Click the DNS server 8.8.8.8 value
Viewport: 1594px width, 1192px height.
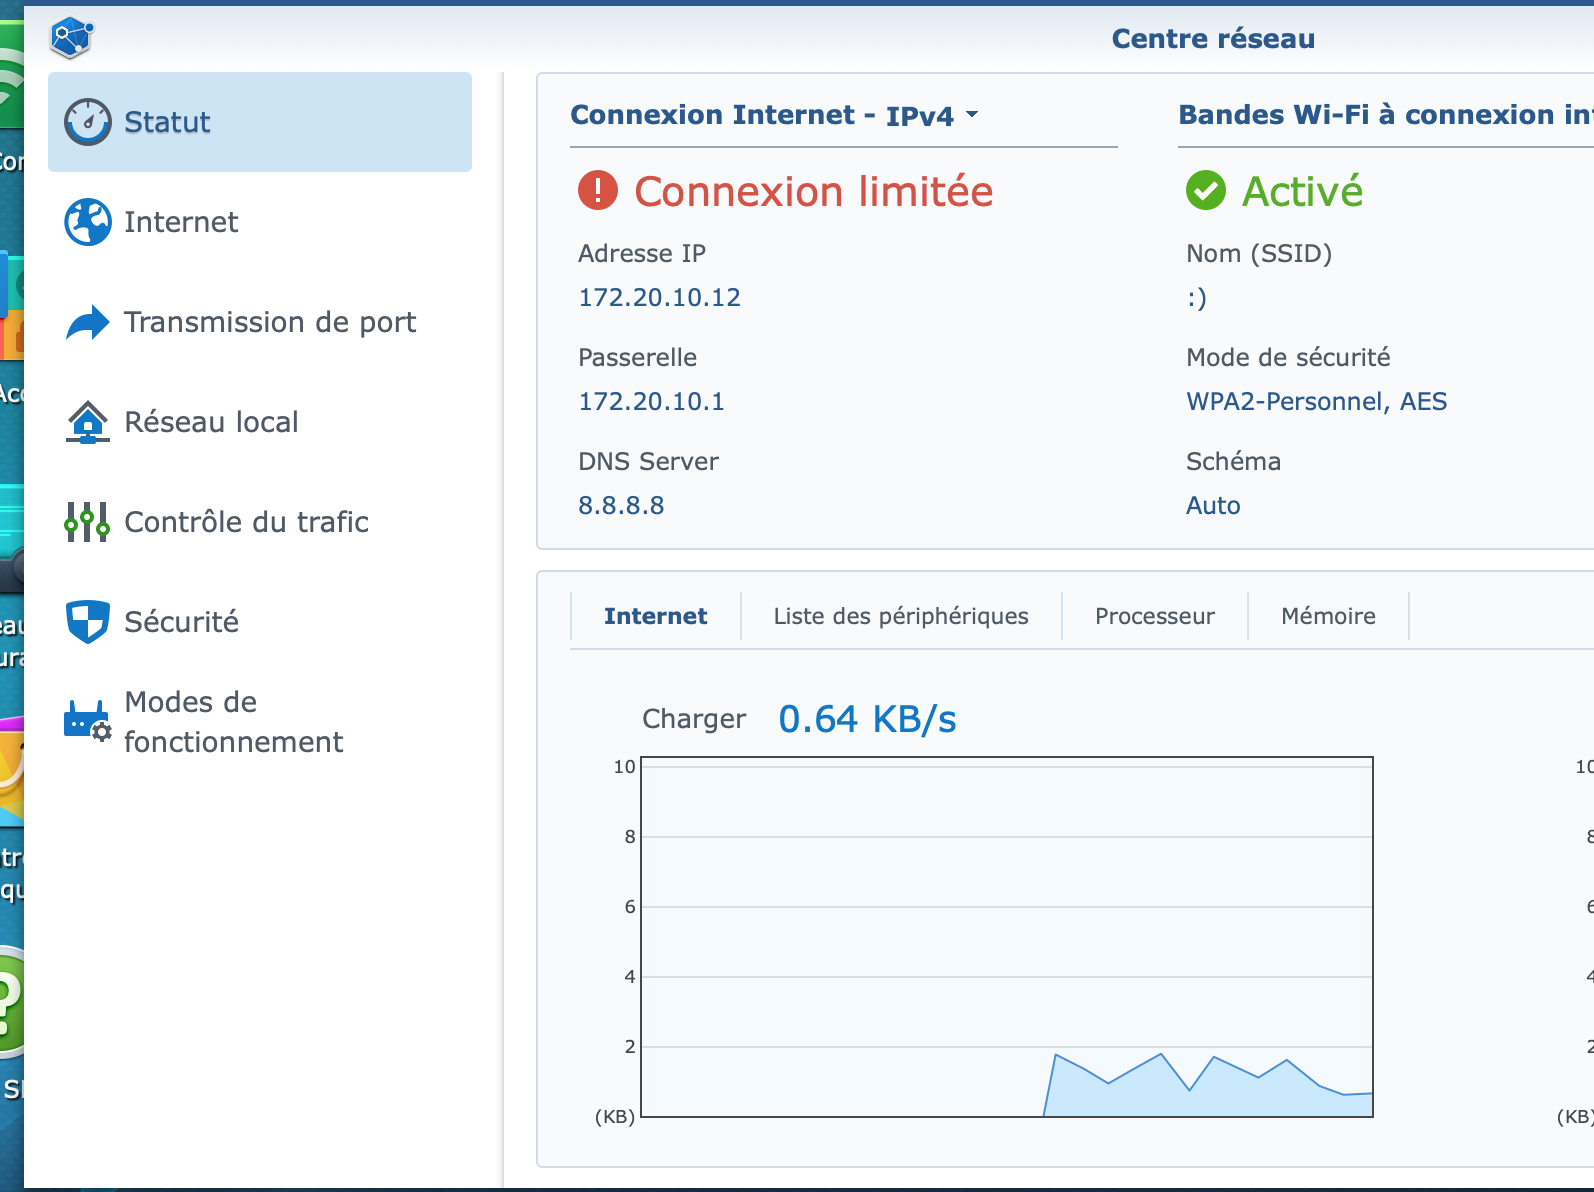point(621,505)
